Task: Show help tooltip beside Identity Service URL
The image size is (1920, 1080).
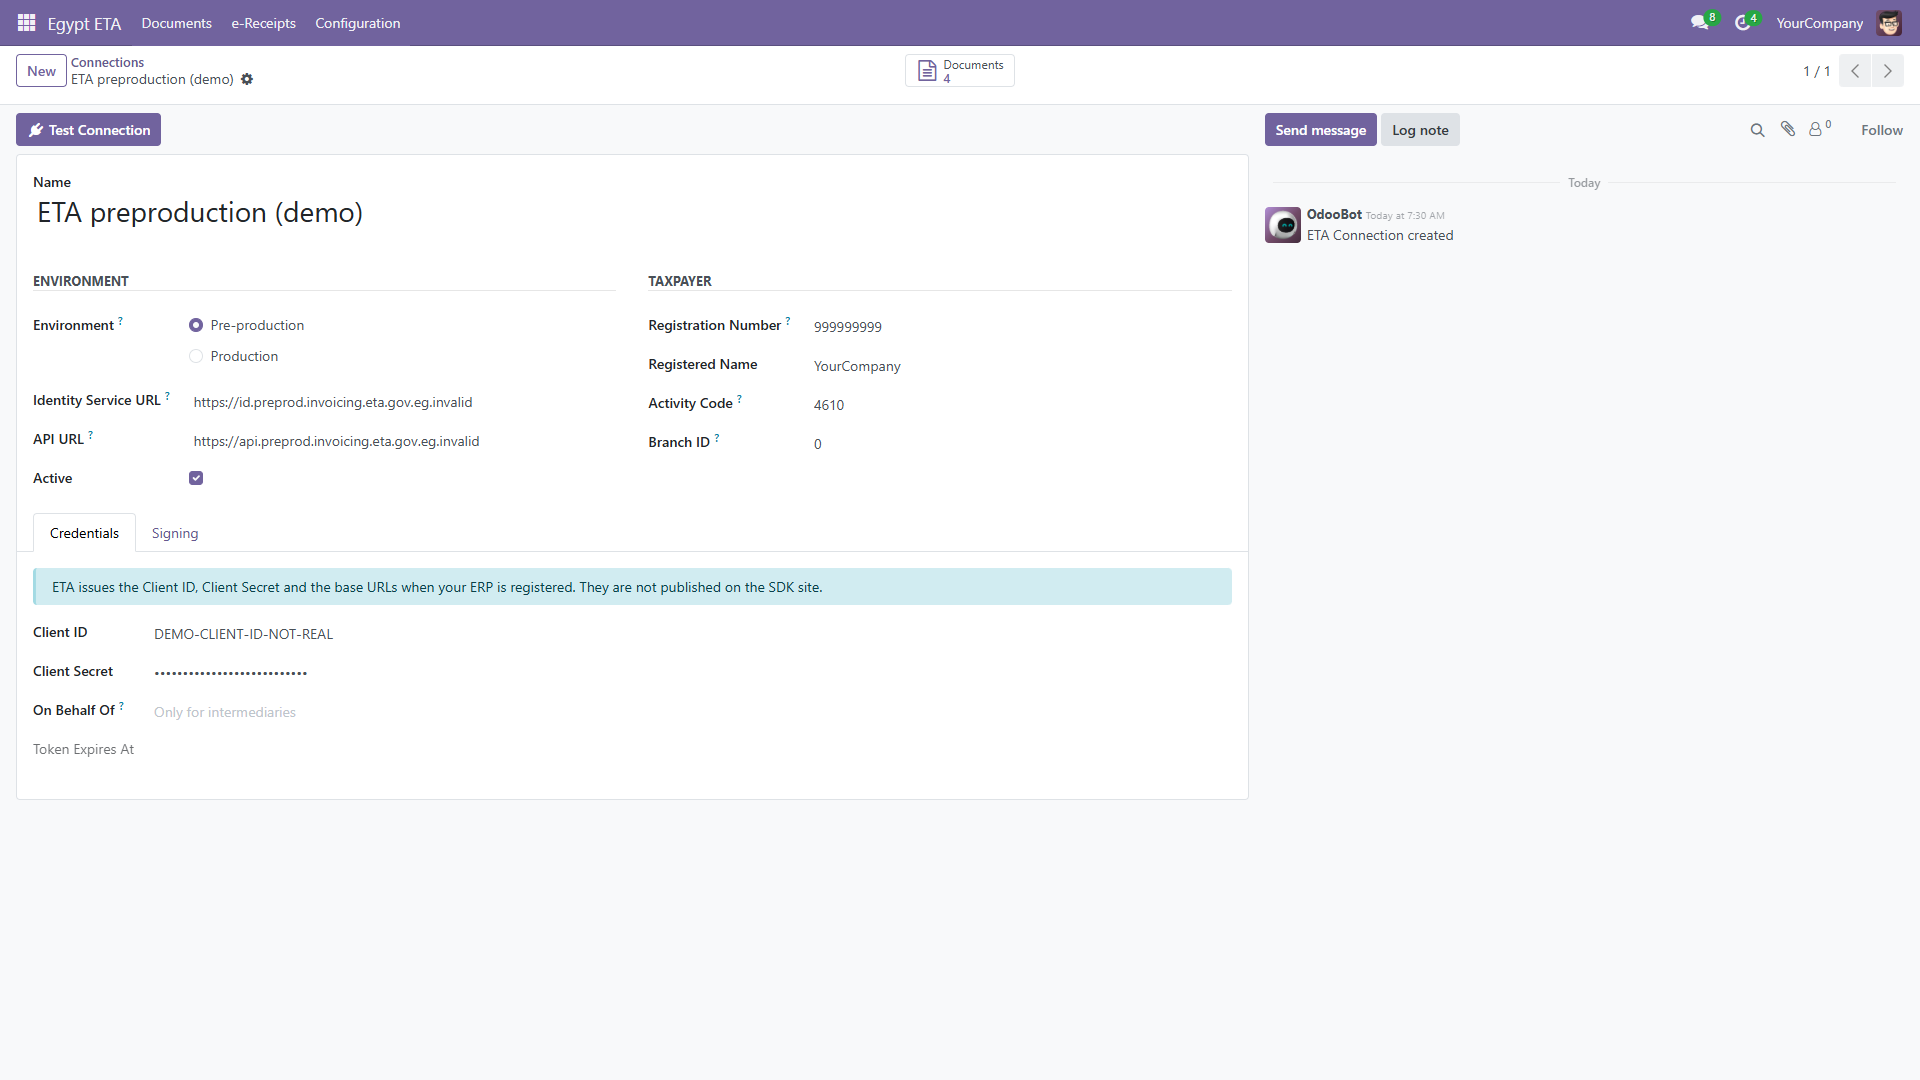Action: [168, 396]
